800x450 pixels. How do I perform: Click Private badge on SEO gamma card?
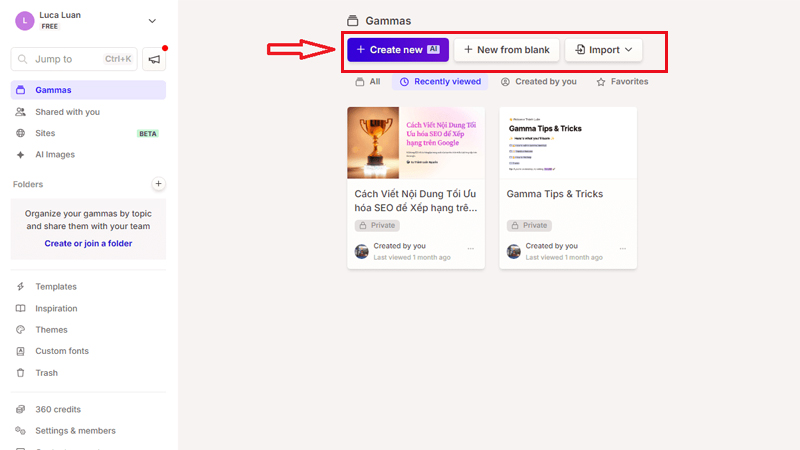377,226
